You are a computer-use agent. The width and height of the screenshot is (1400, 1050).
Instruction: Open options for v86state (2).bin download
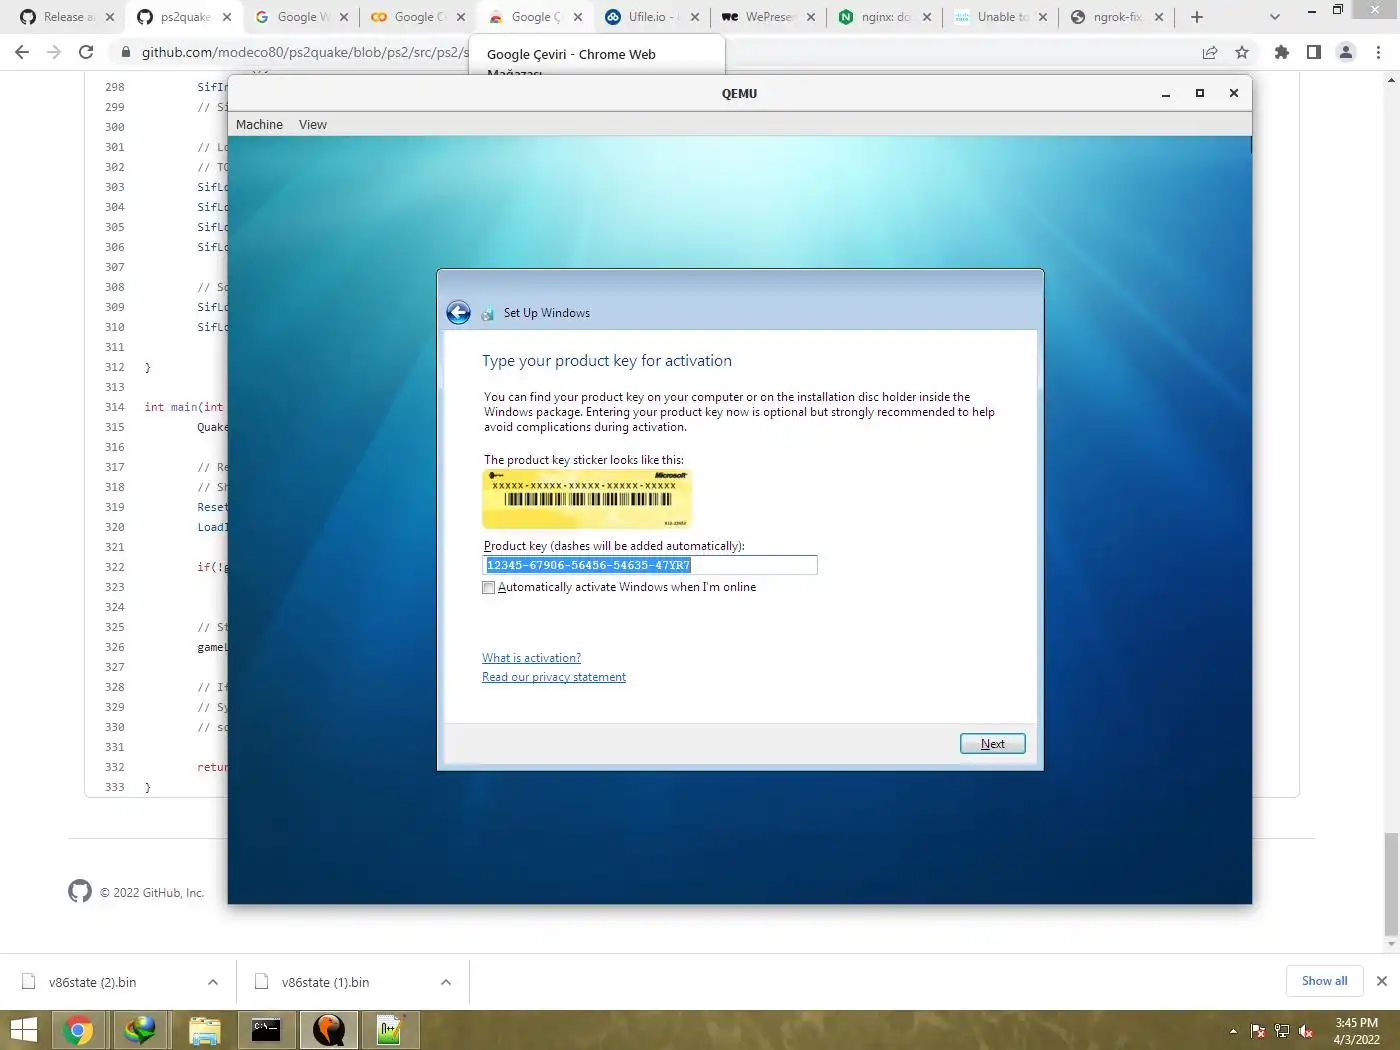coord(213,982)
